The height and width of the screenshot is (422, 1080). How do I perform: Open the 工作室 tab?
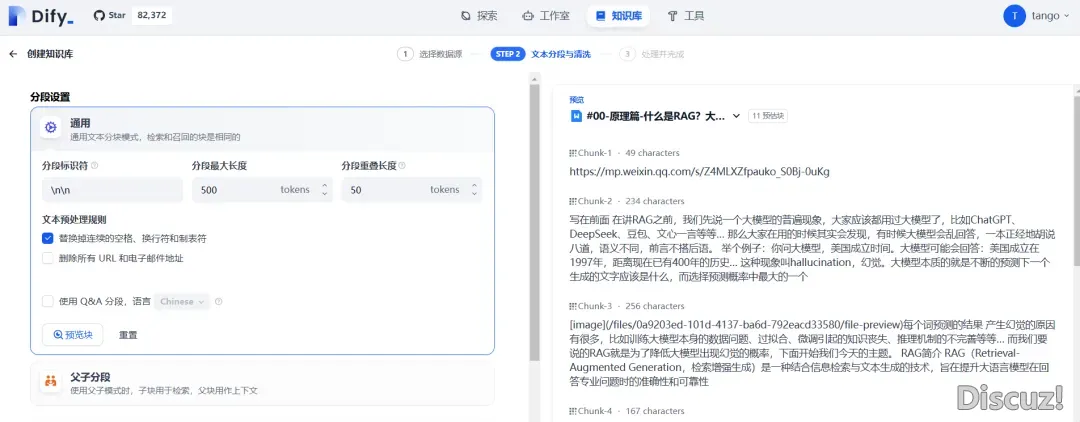point(546,16)
